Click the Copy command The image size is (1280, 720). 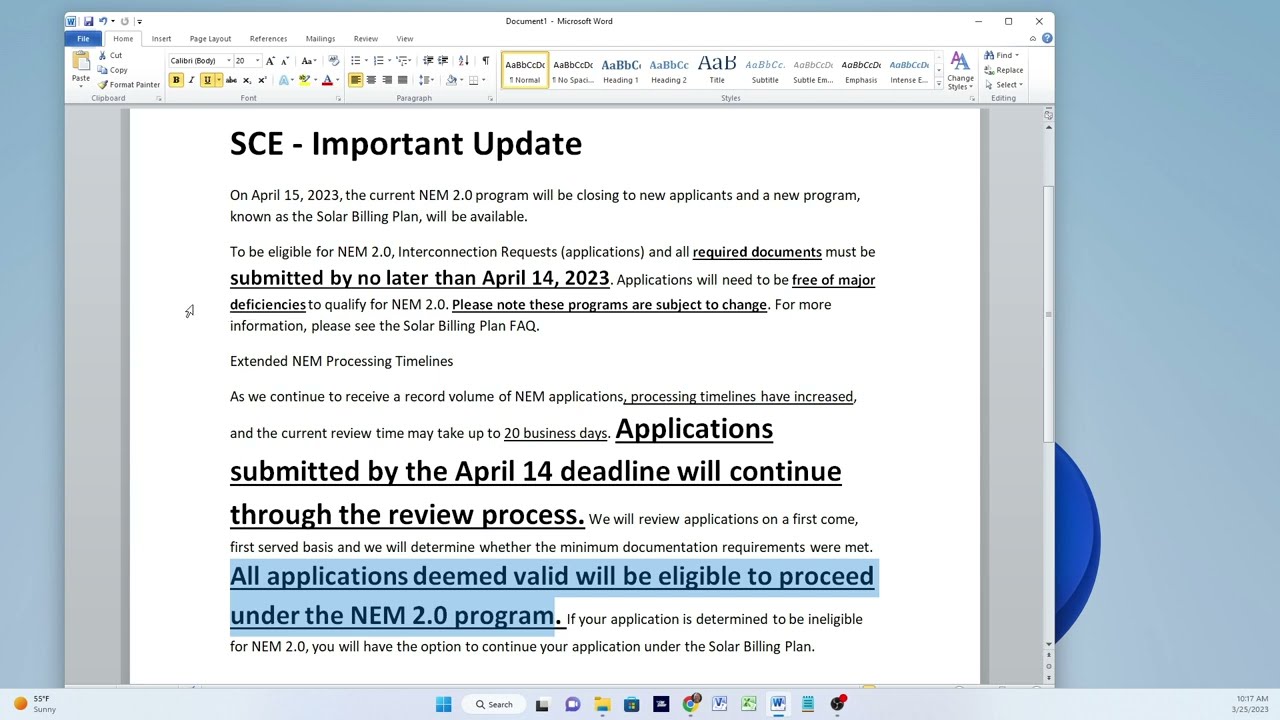(112, 70)
